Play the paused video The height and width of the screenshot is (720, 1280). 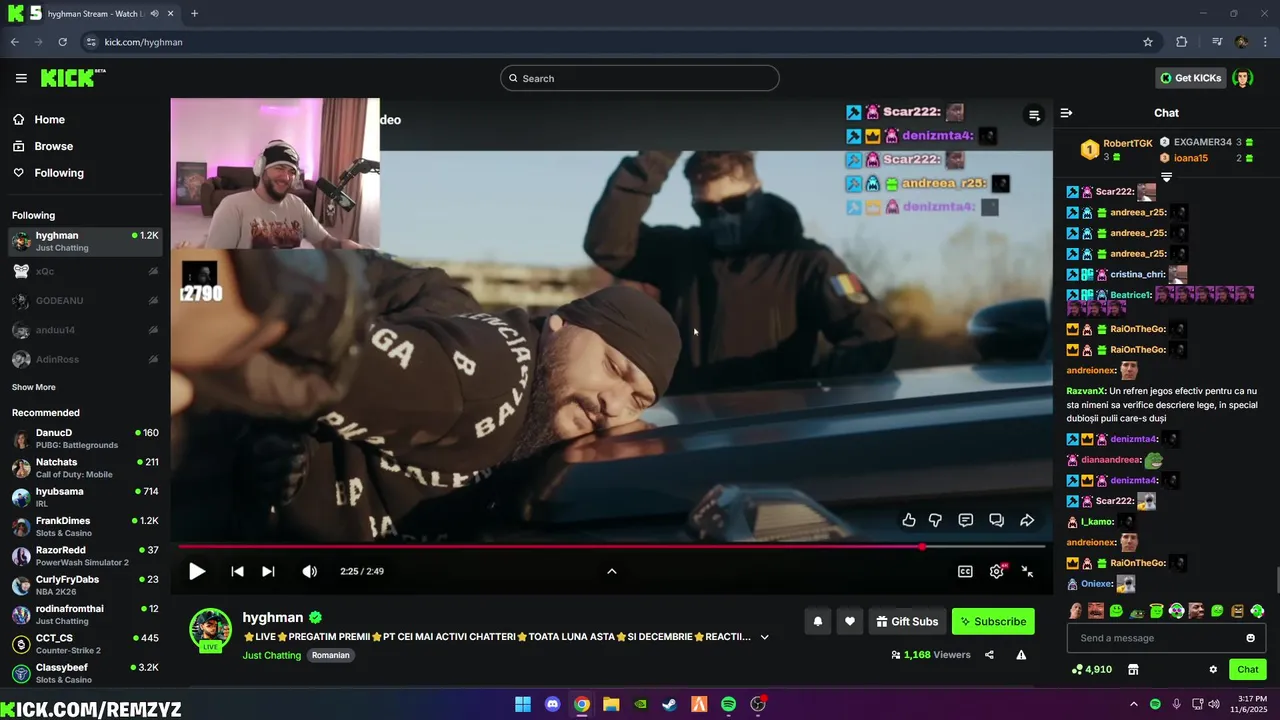pos(197,571)
